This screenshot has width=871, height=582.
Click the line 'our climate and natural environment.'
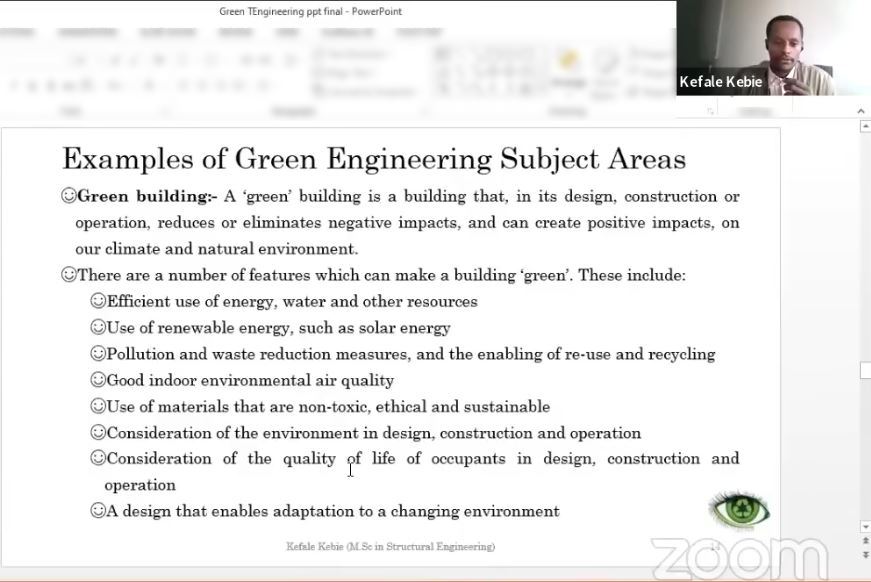tap(217, 248)
